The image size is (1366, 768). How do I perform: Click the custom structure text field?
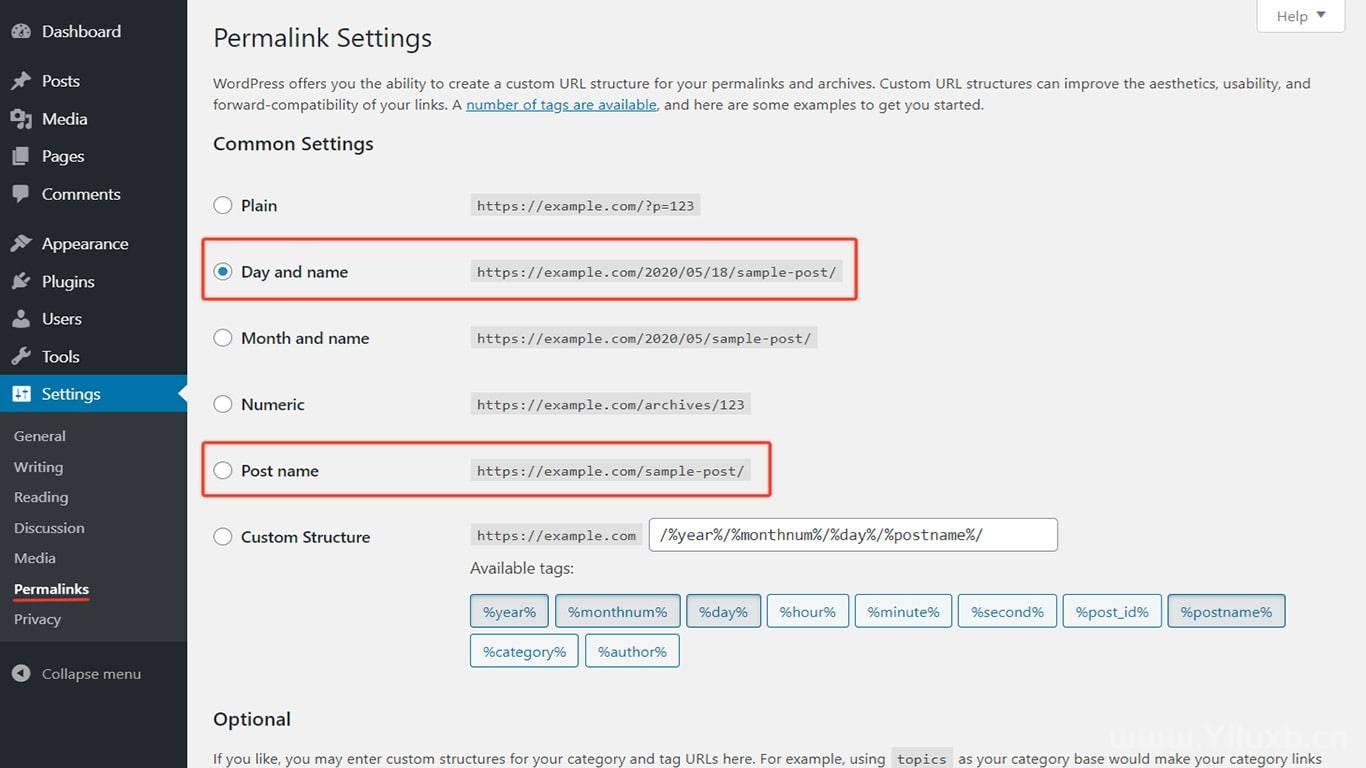(853, 535)
